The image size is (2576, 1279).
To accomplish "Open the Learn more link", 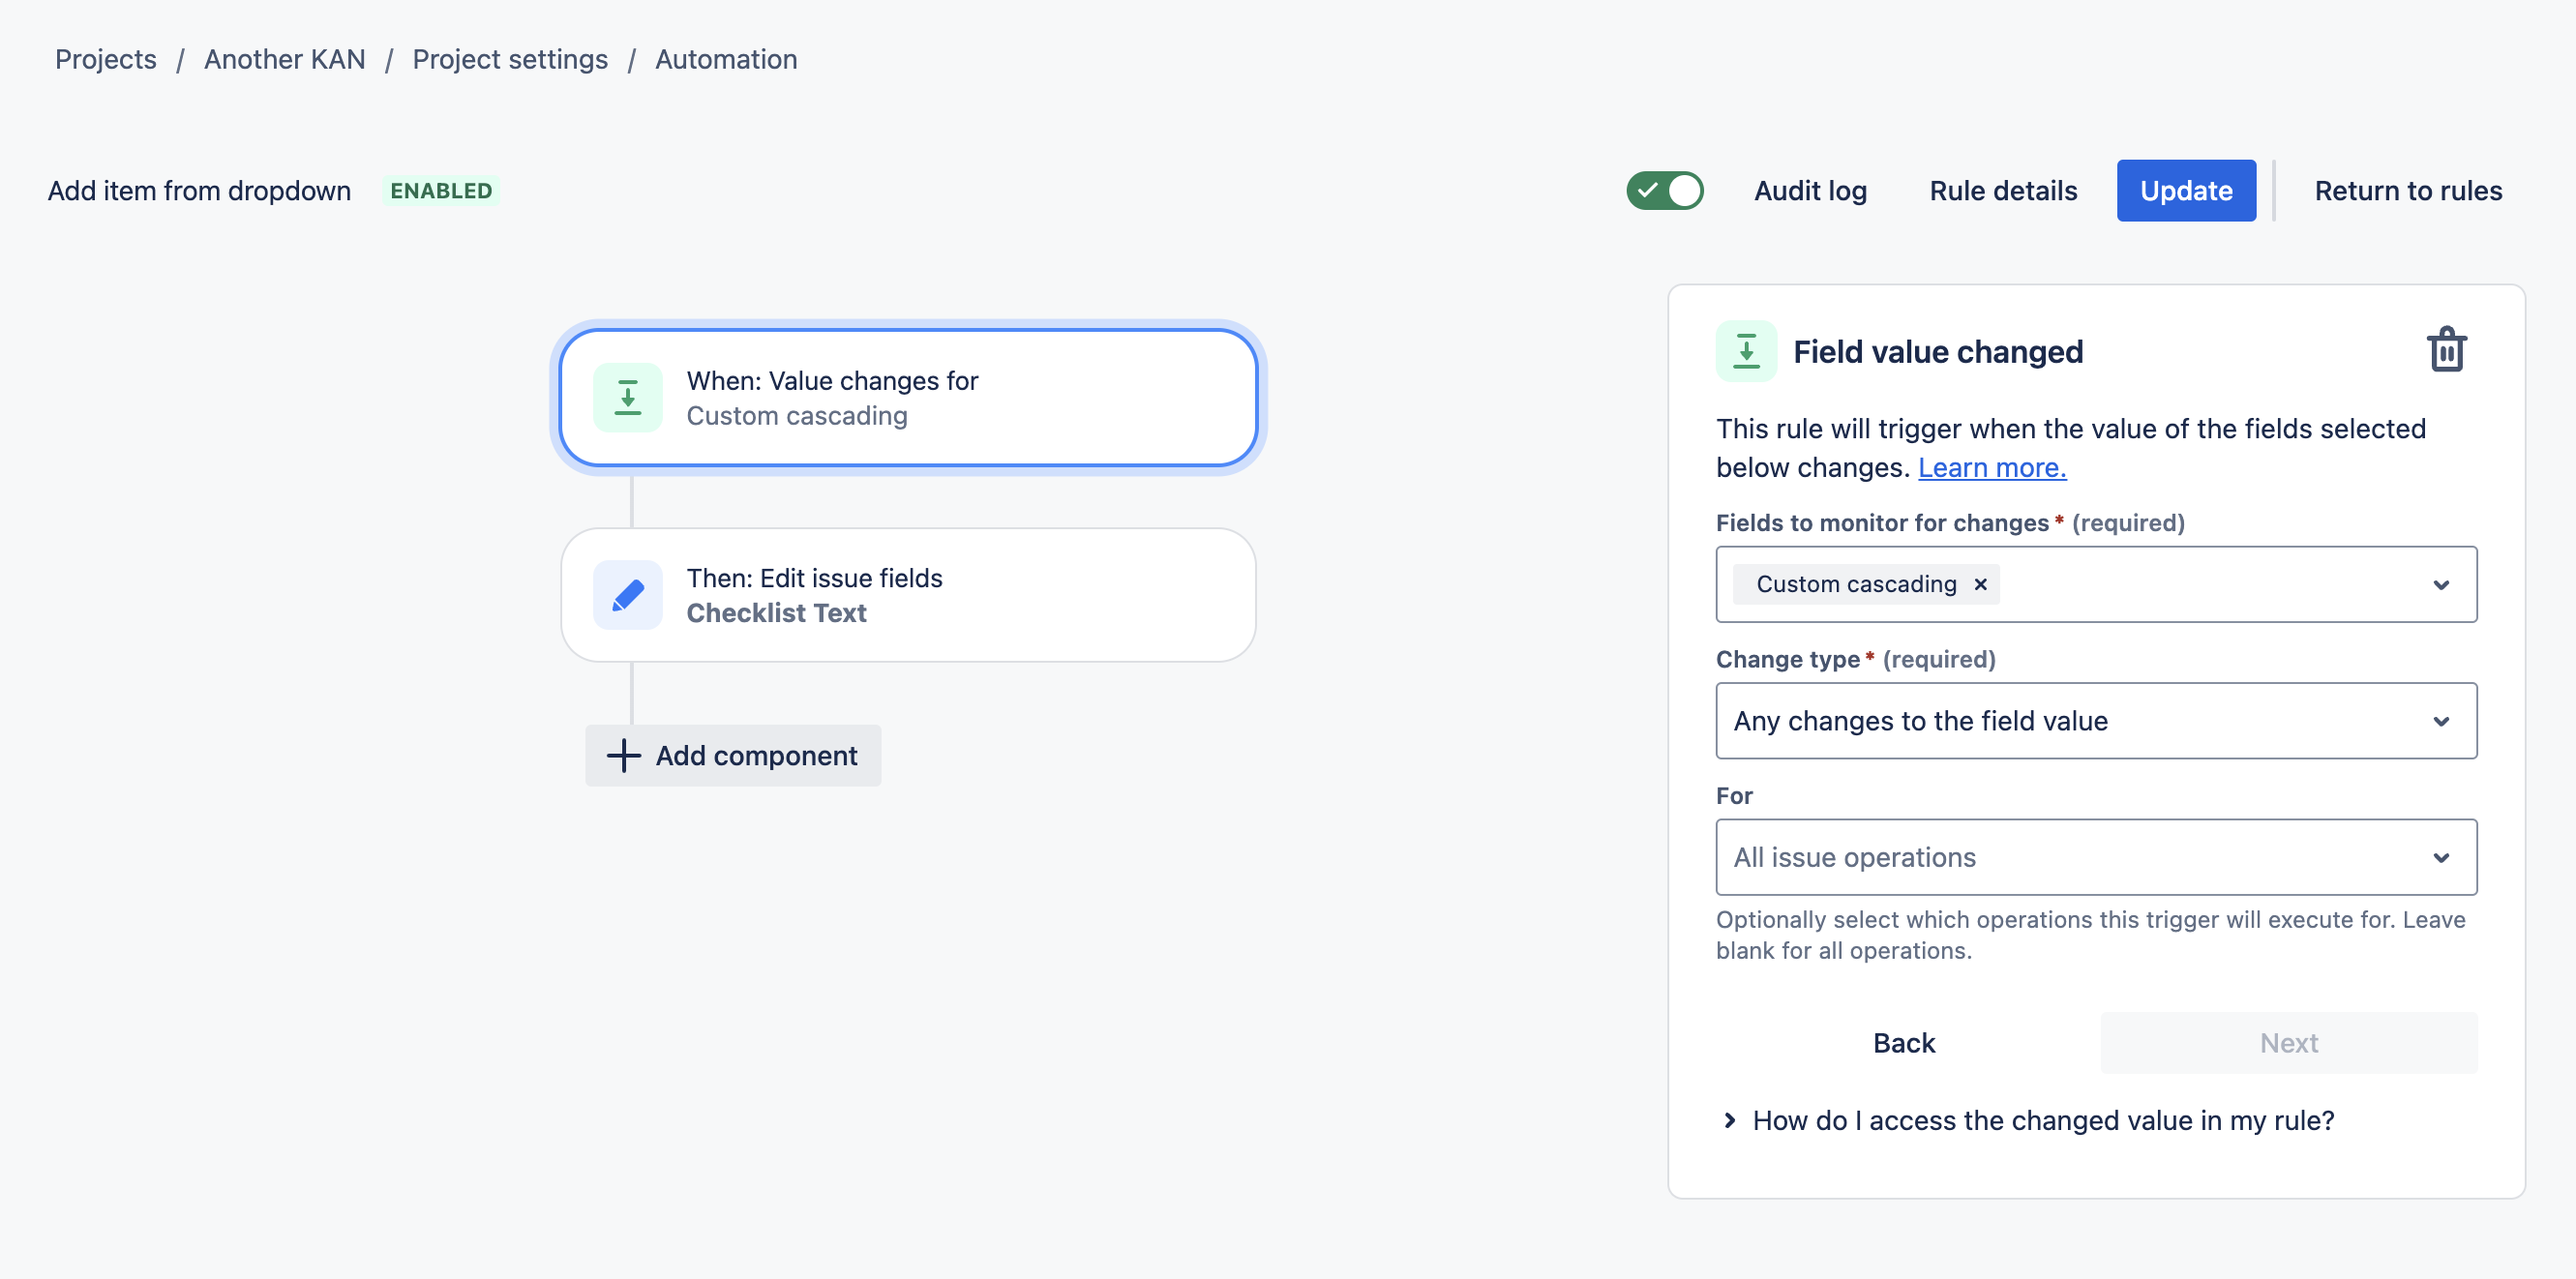I will coord(1991,466).
